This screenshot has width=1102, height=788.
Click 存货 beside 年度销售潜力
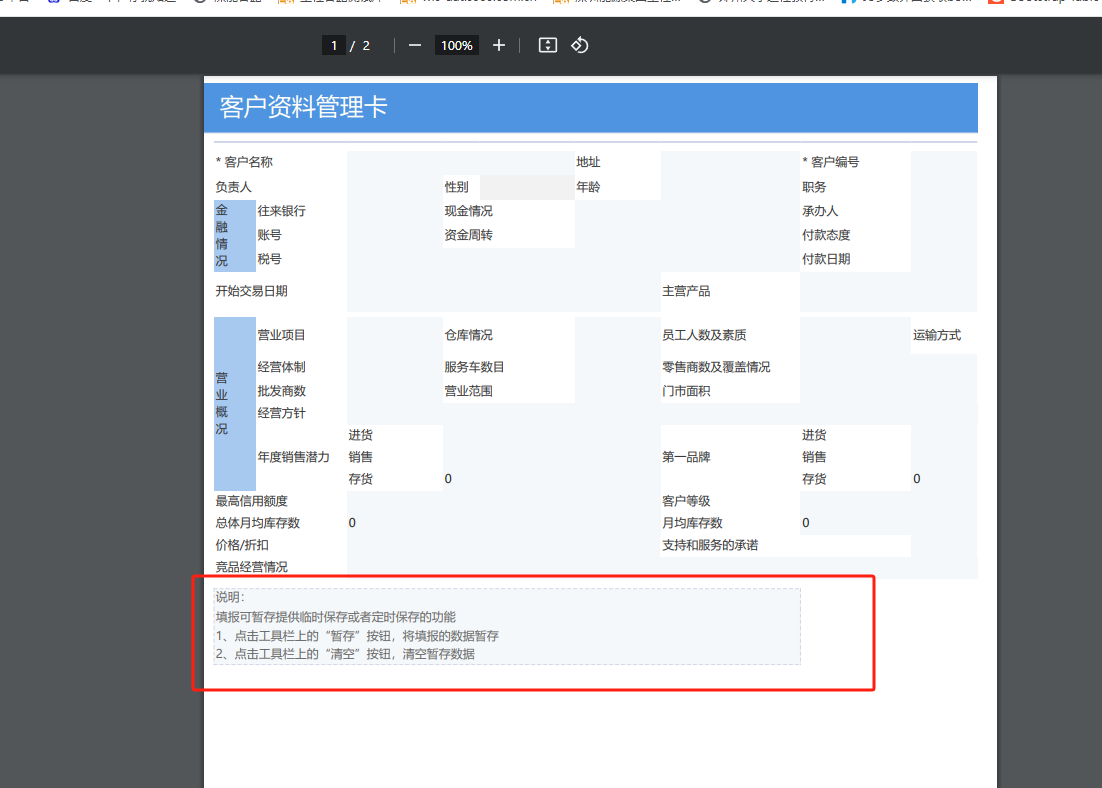361,479
